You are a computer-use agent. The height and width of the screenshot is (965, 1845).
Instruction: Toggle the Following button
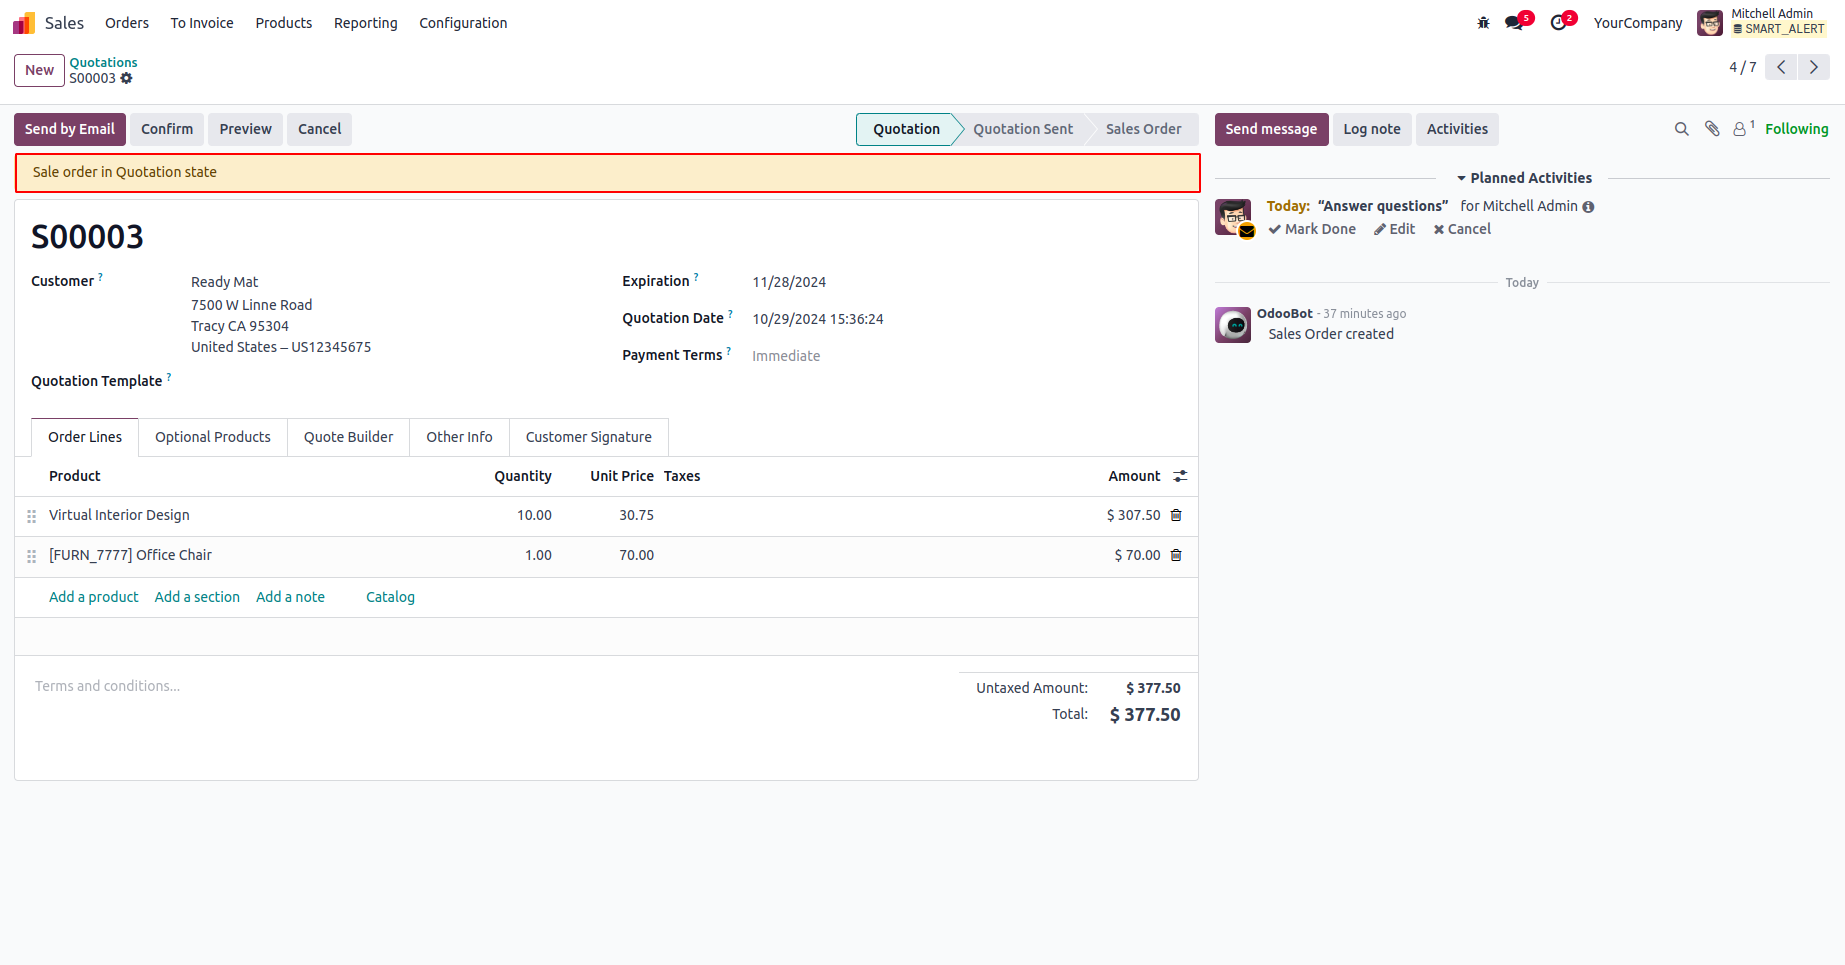(x=1796, y=129)
